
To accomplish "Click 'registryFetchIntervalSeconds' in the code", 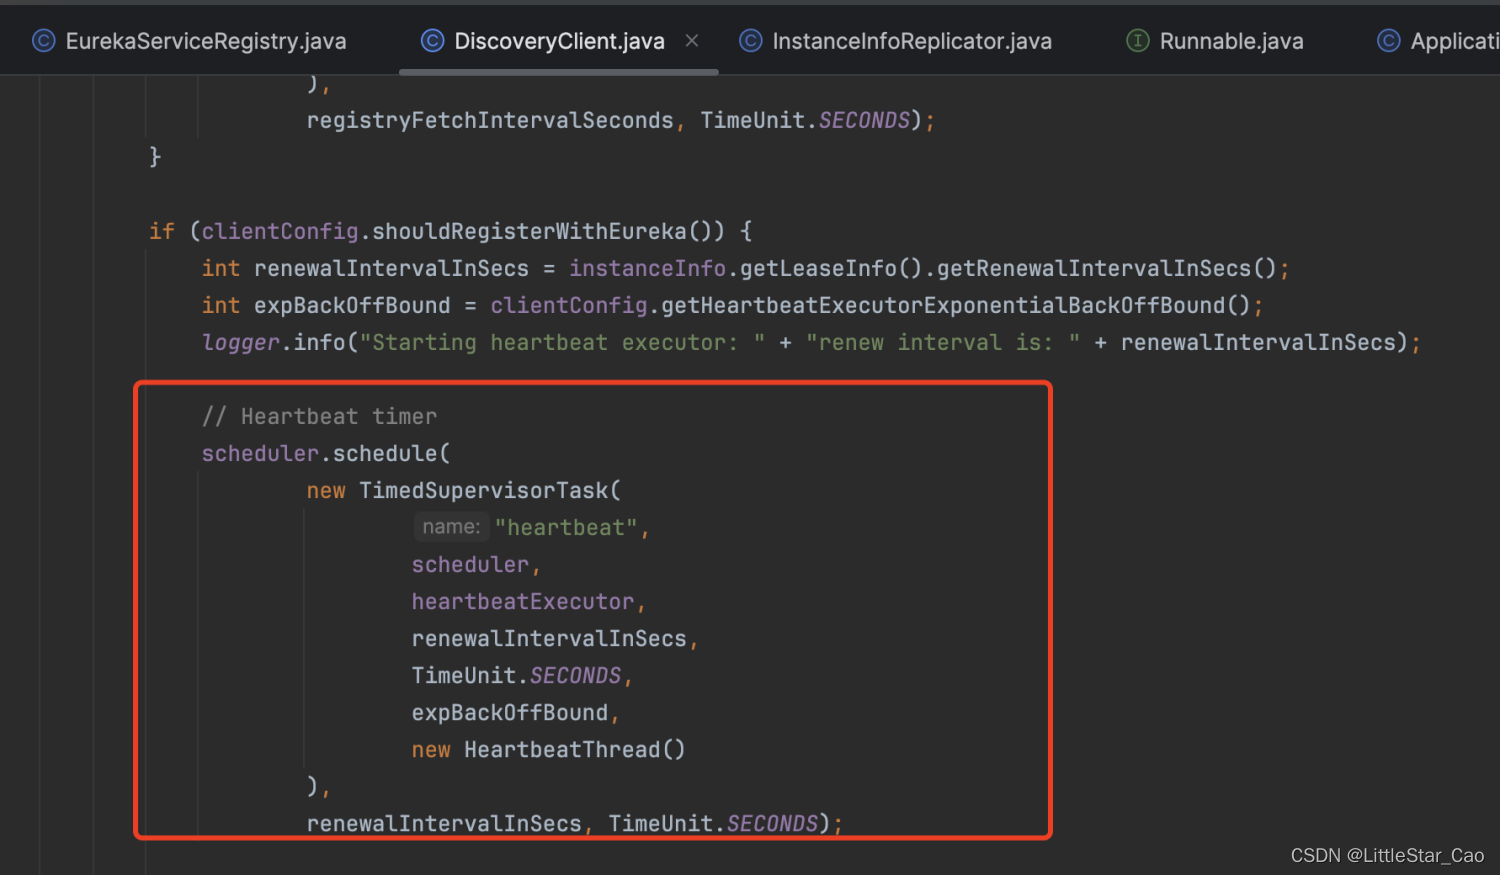I will click(490, 120).
